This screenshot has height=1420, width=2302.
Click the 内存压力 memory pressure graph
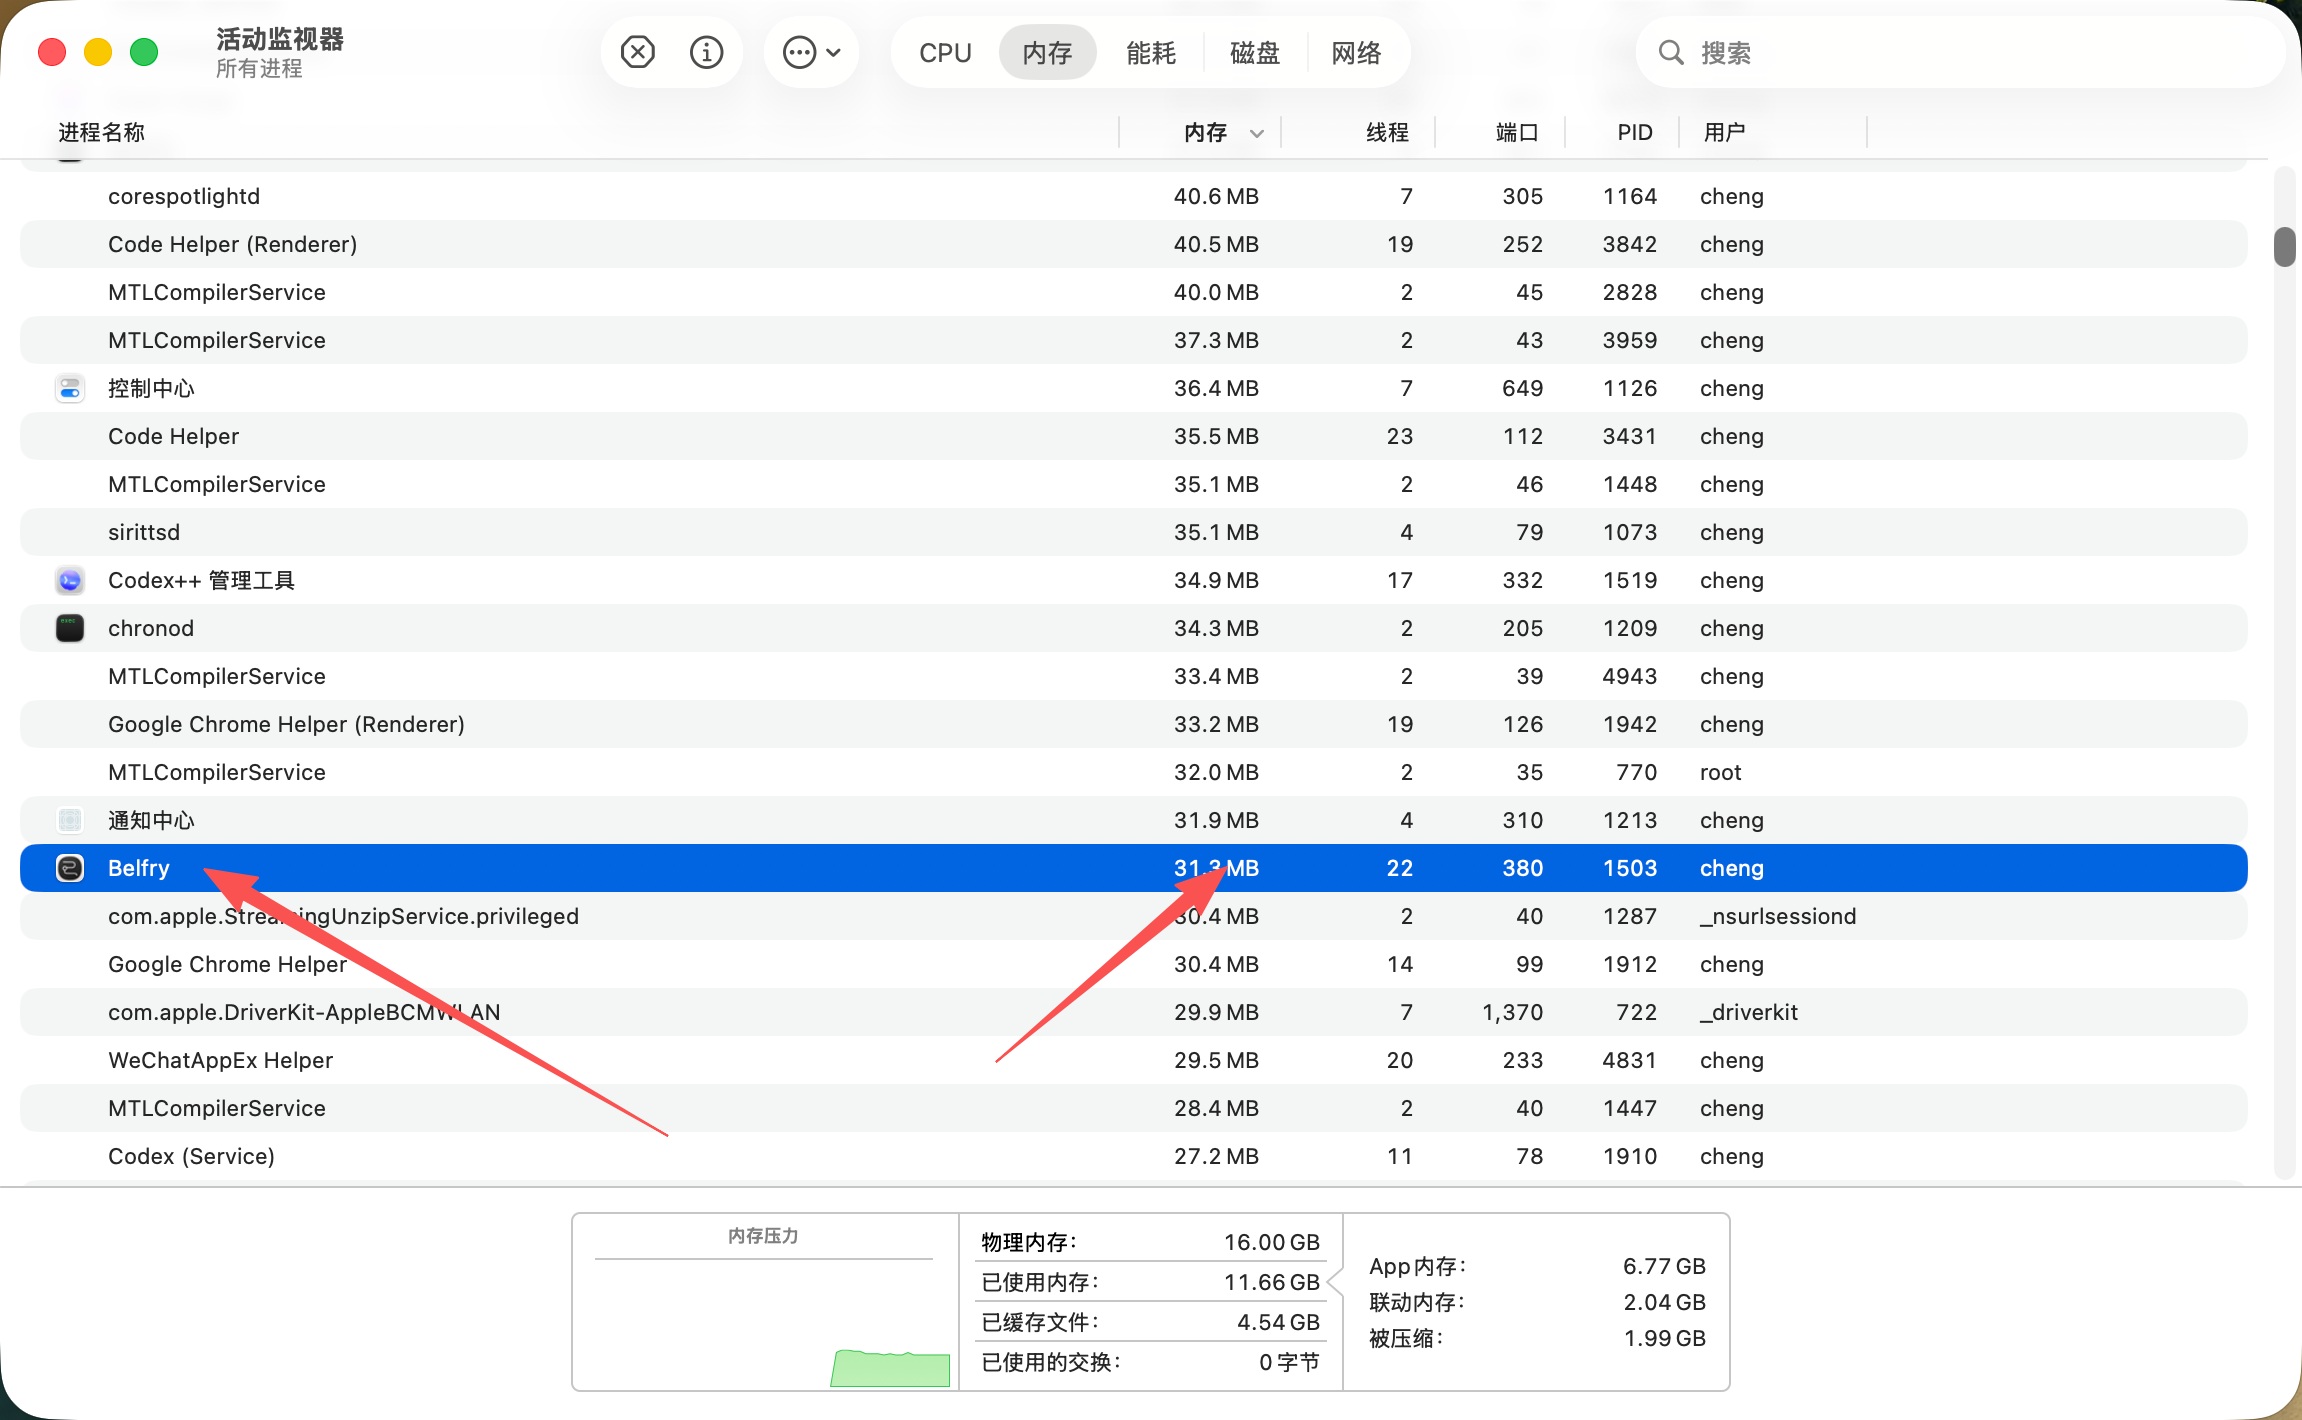[765, 1302]
